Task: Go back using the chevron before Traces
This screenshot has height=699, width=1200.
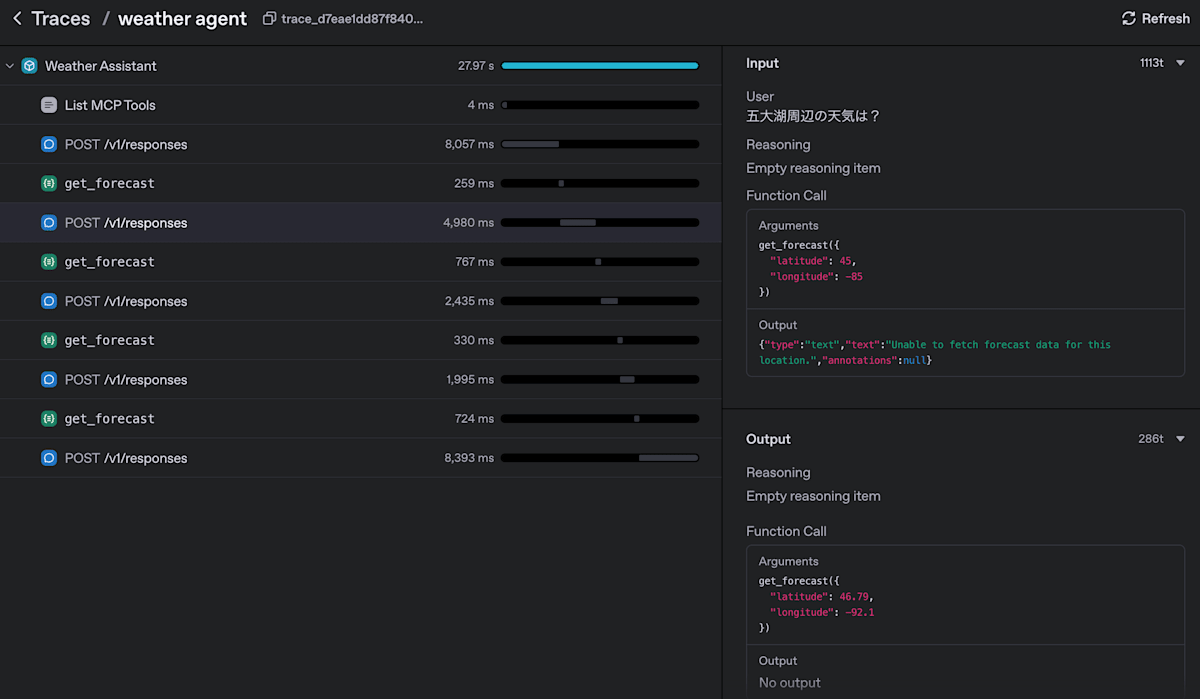Action: 17,19
